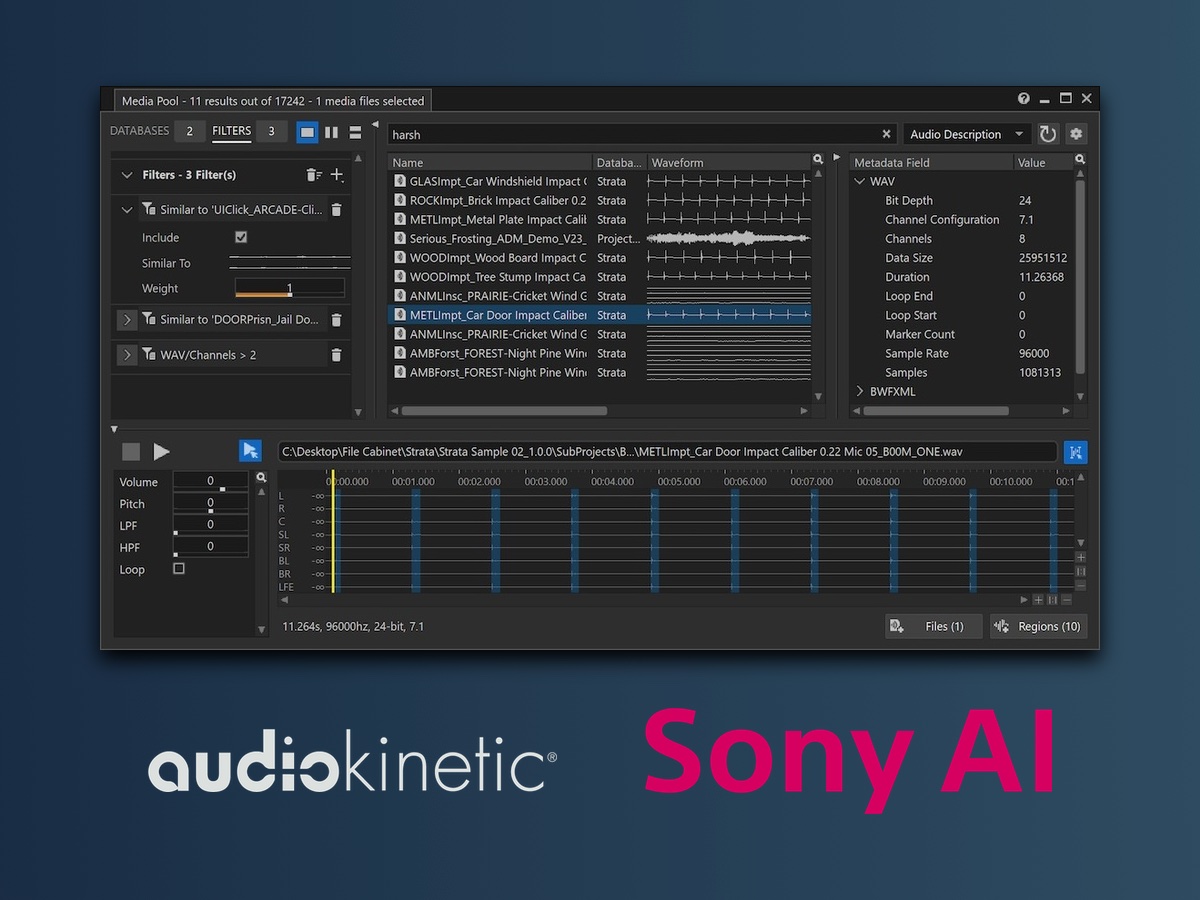Select the single view layout icon
1200x900 pixels.
[x=306, y=131]
